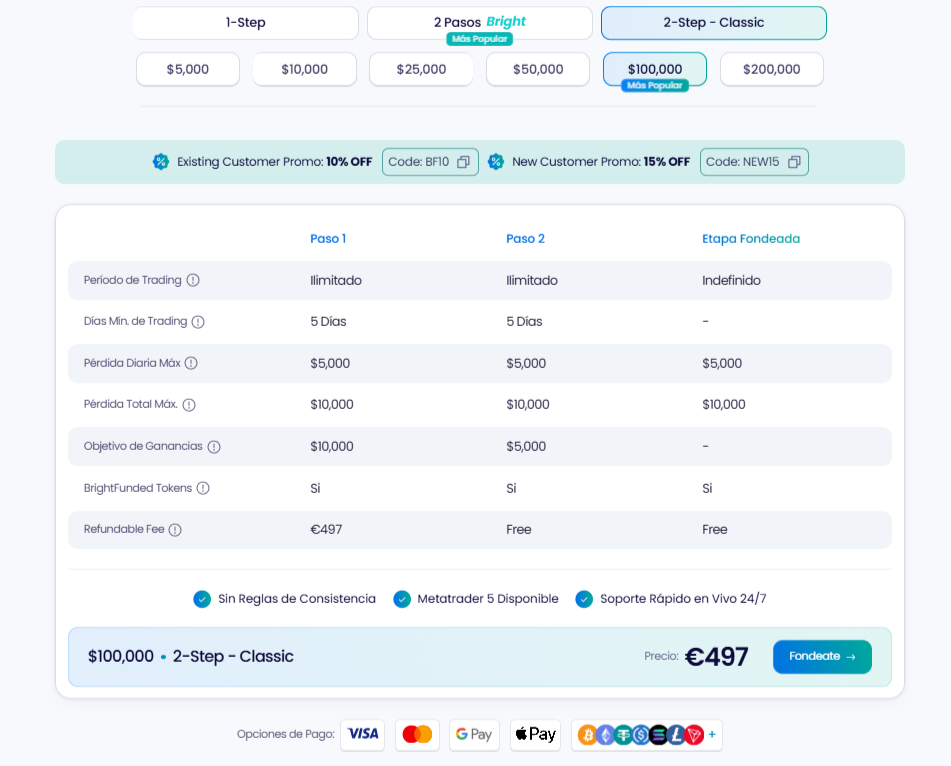
Task: Expand more crypto options plus sign
Action: point(712,734)
